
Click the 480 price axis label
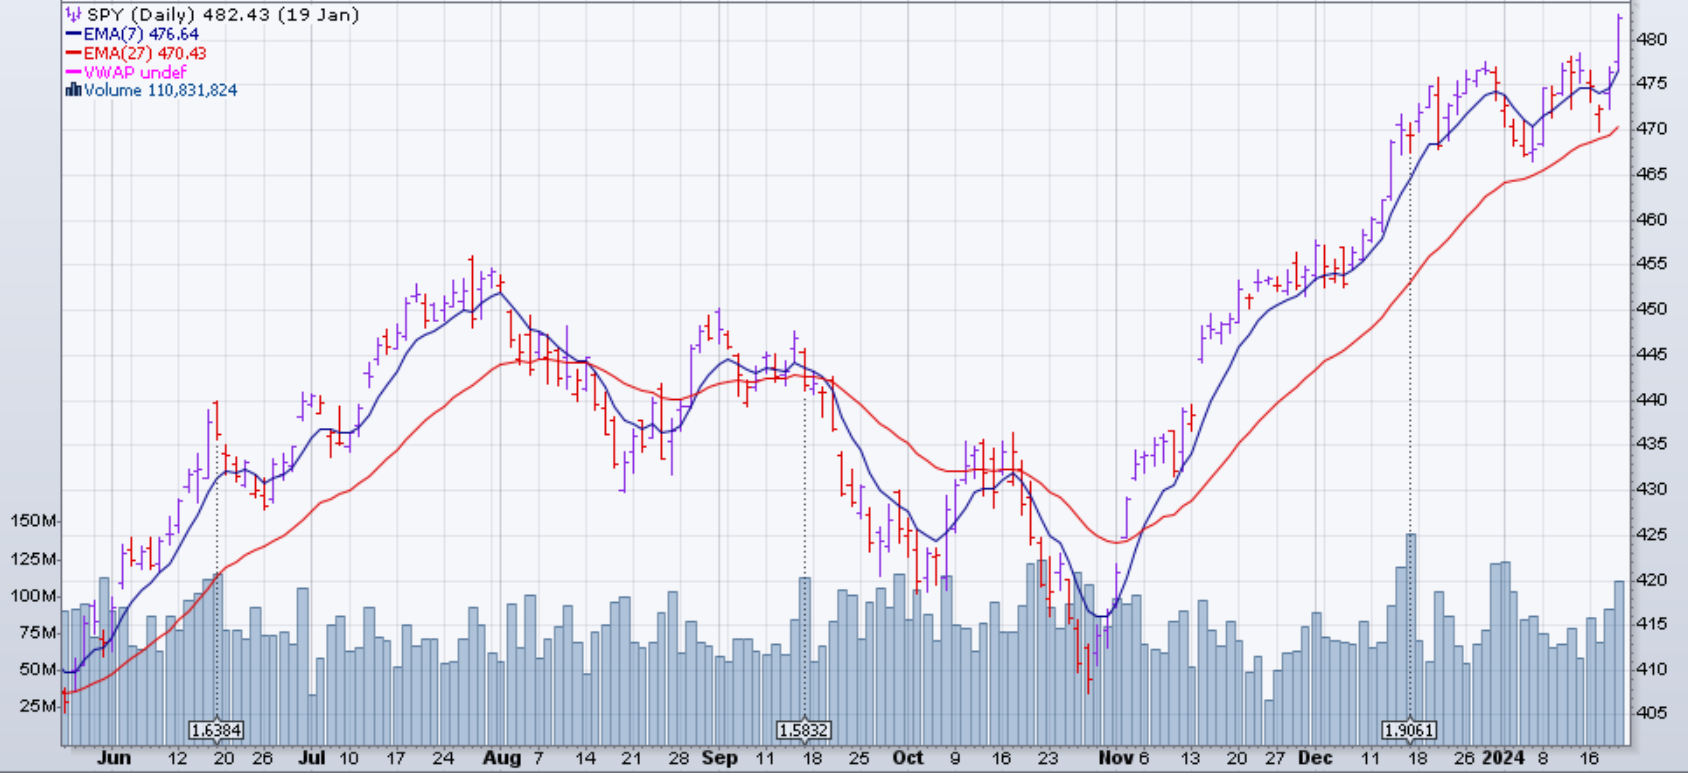(1653, 39)
